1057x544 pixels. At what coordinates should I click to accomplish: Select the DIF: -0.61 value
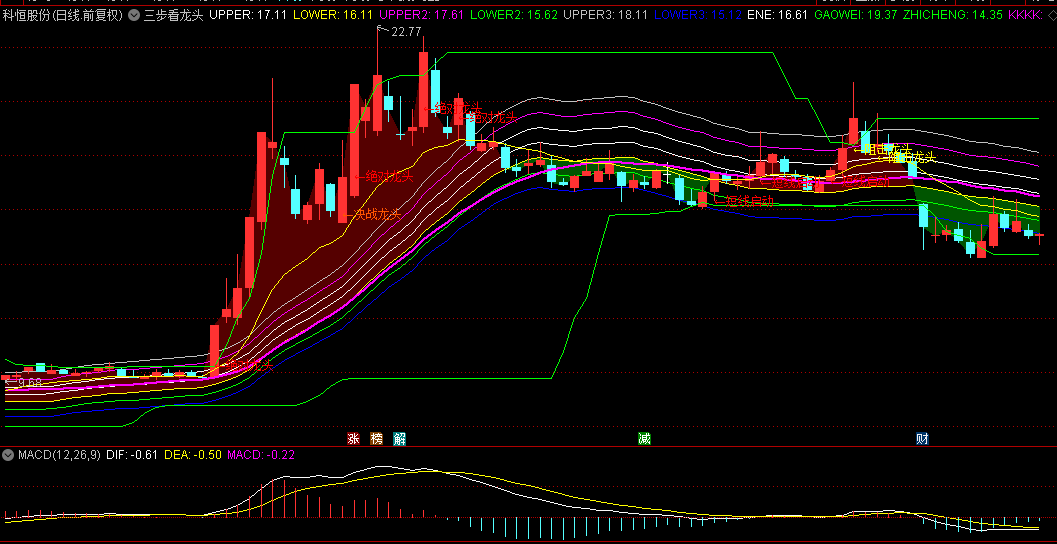click(x=132, y=454)
